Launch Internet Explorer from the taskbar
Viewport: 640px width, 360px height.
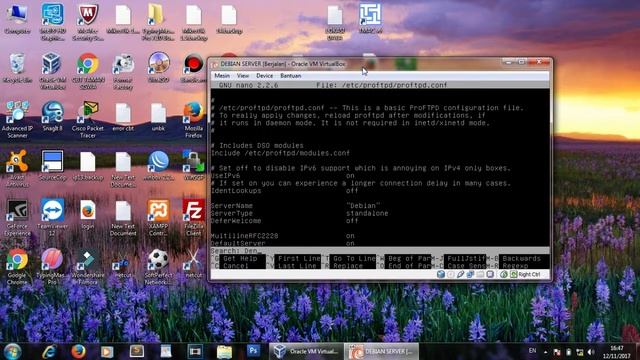pos(49,351)
